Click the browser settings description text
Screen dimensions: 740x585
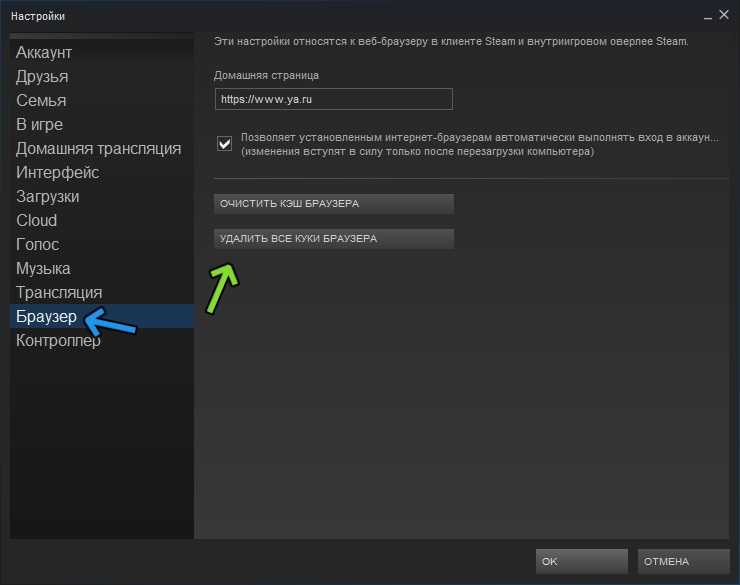[451, 42]
